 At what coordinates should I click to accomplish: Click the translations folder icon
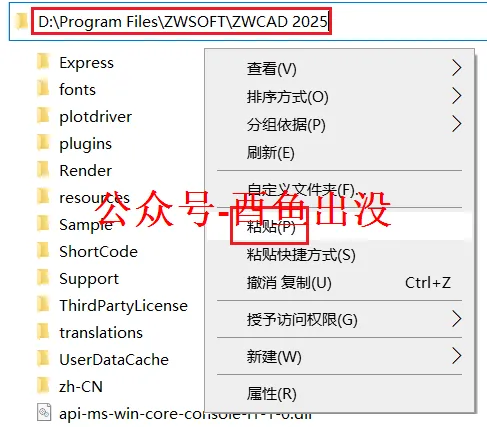pos(44,332)
